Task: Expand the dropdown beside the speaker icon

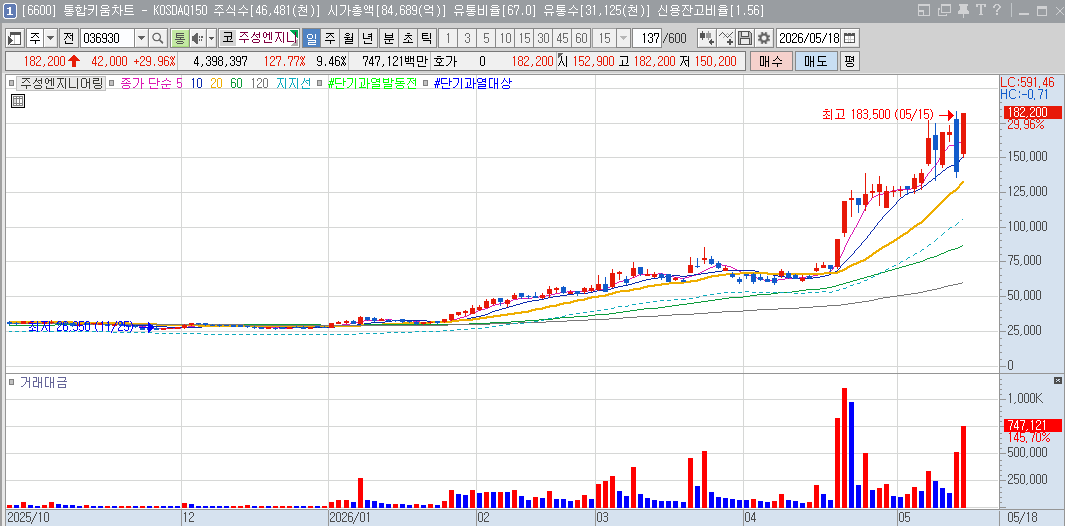Action: click(211, 37)
